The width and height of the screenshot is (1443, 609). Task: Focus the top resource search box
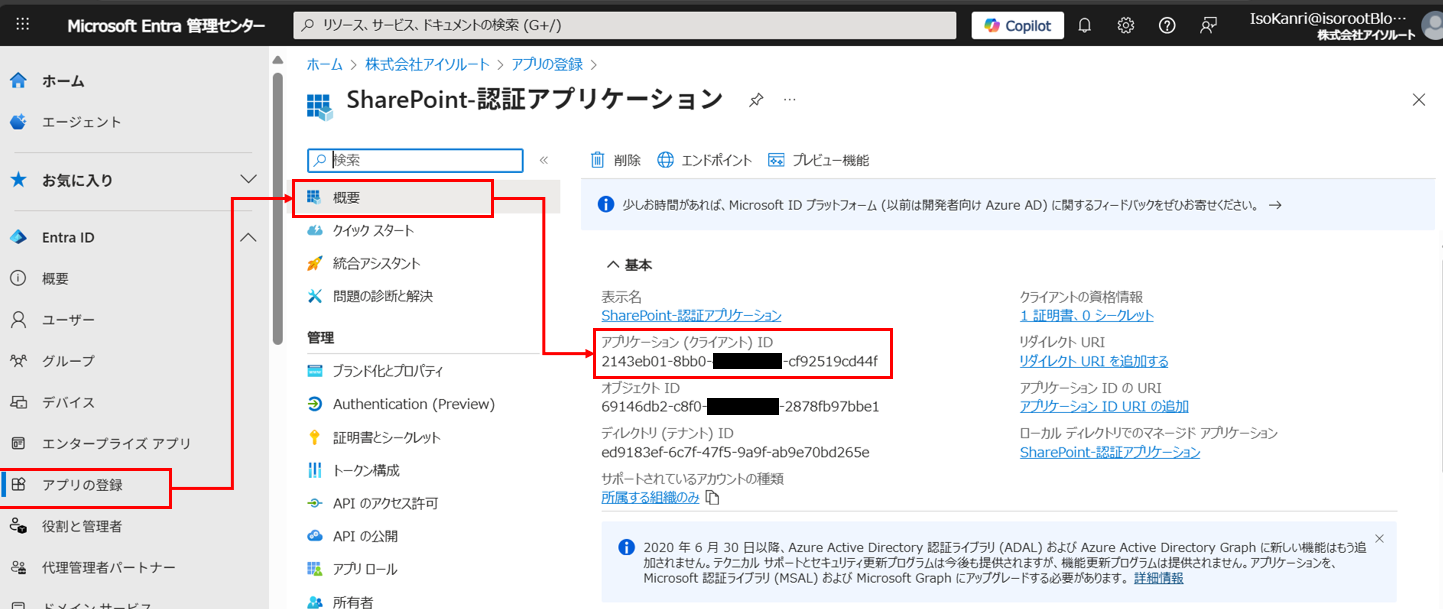click(x=625, y=26)
